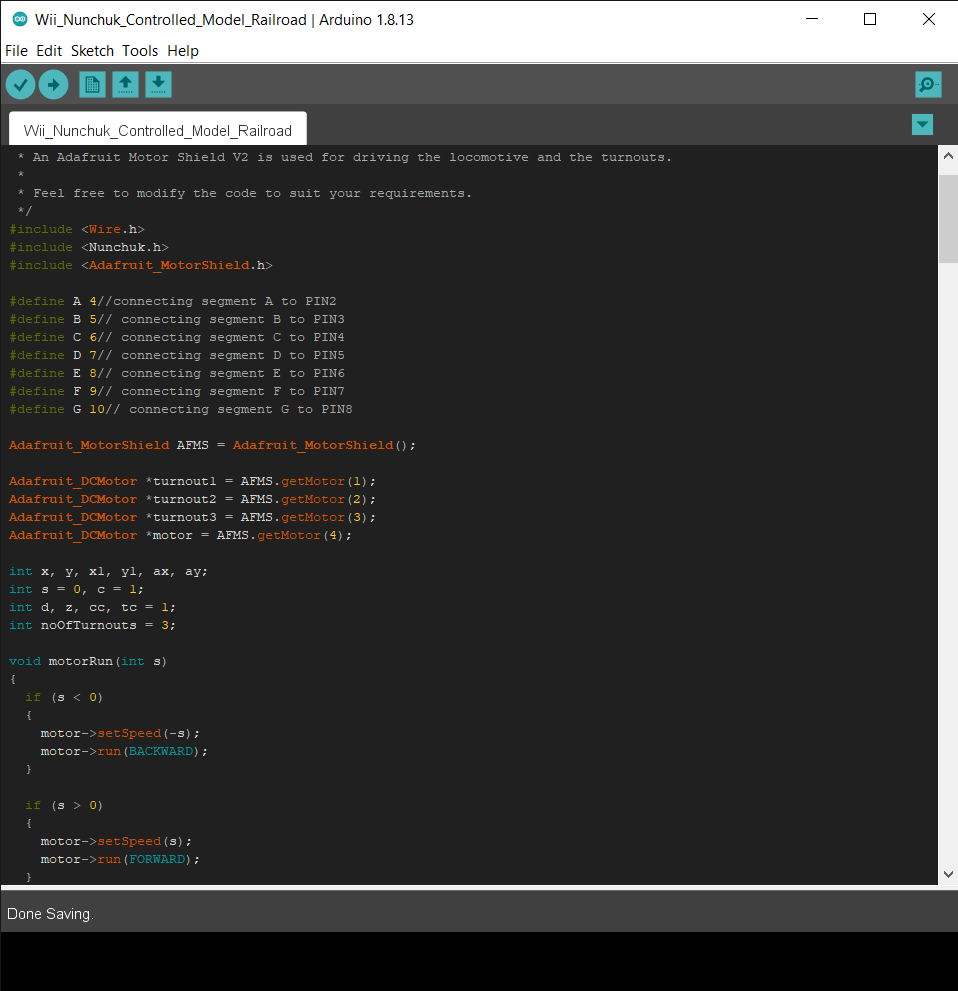Click the '*turnout2 = AFMS.getMotor(2)' line

(192, 499)
